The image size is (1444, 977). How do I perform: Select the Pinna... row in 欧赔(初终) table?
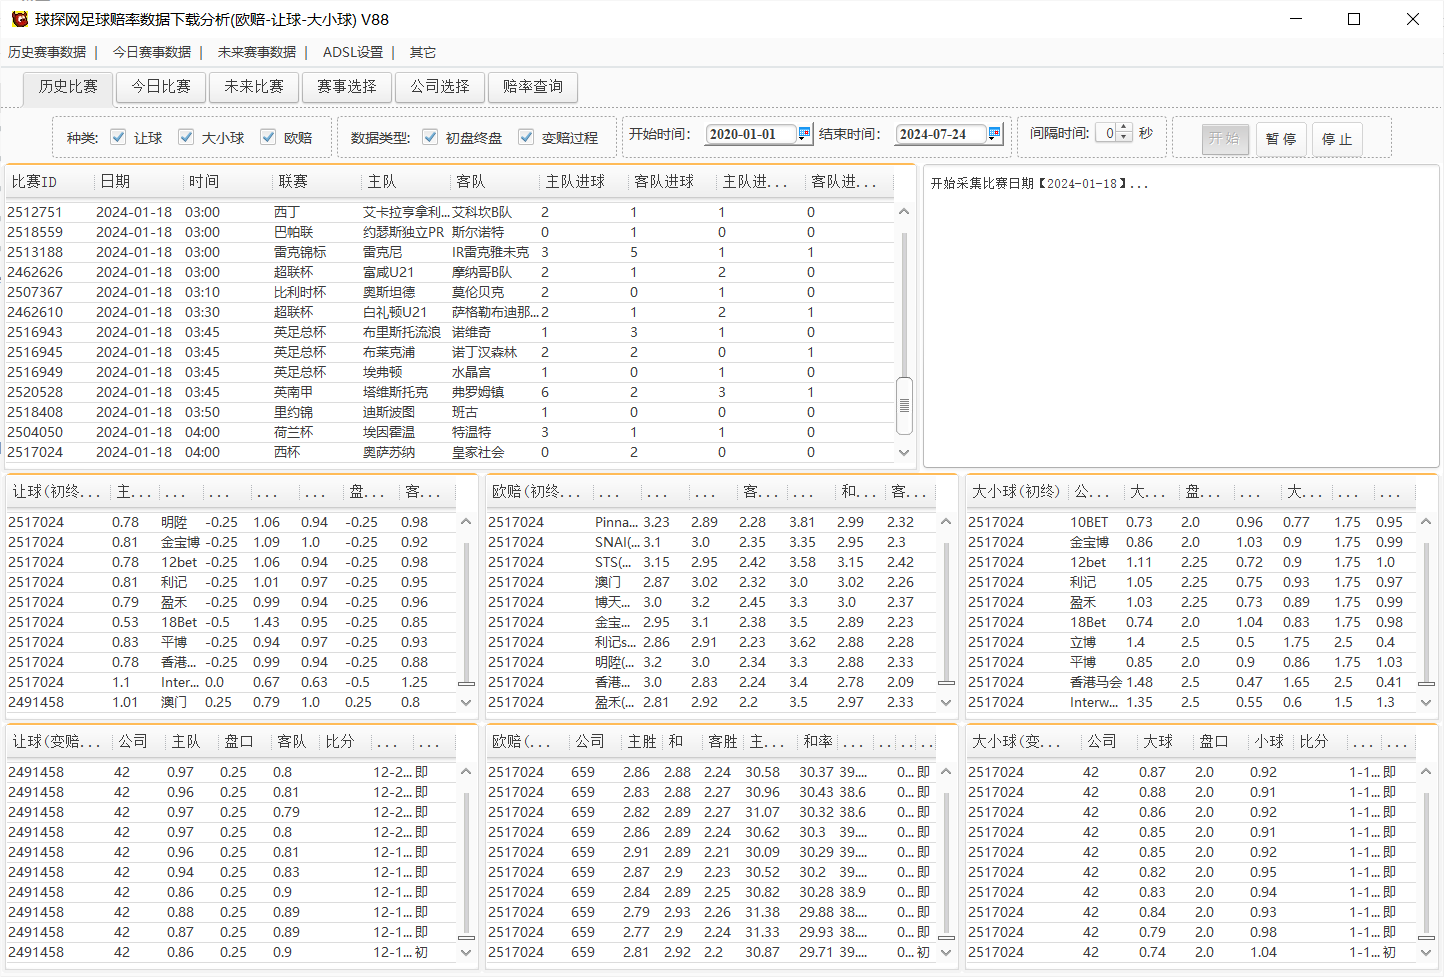point(711,522)
